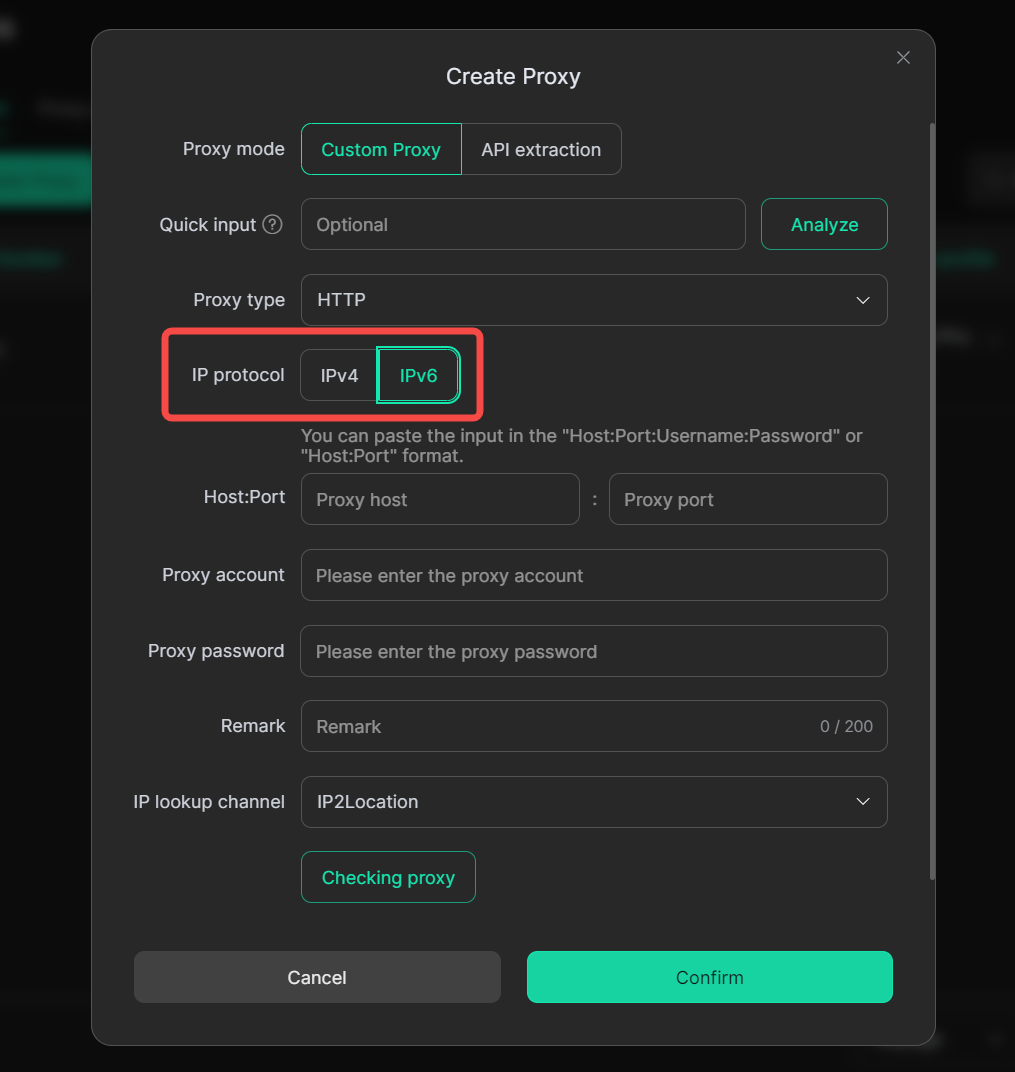Confirm the proxy creation

pyautogui.click(x=709, y=977)
